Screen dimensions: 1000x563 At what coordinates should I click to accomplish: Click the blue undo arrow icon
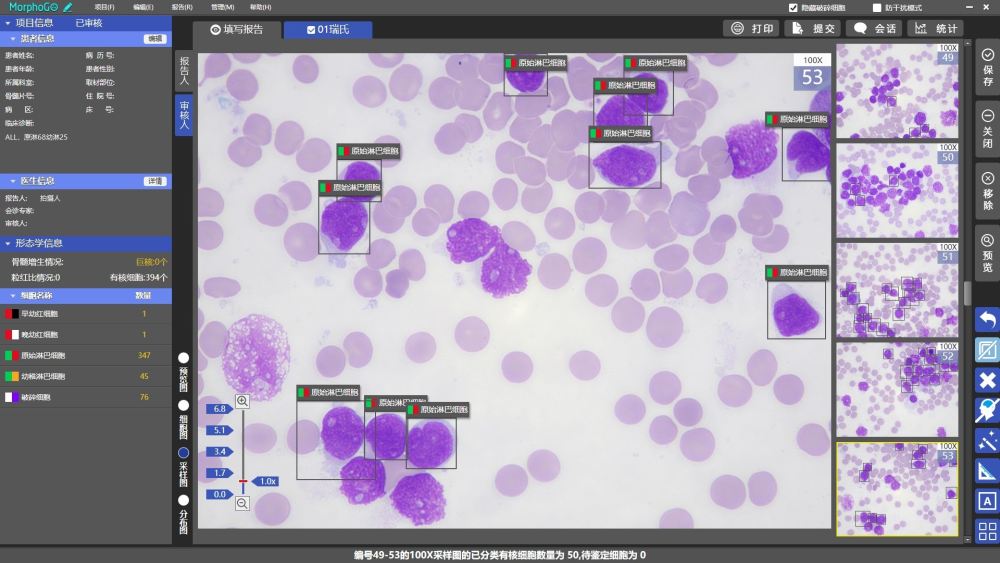tap(987, 319)
